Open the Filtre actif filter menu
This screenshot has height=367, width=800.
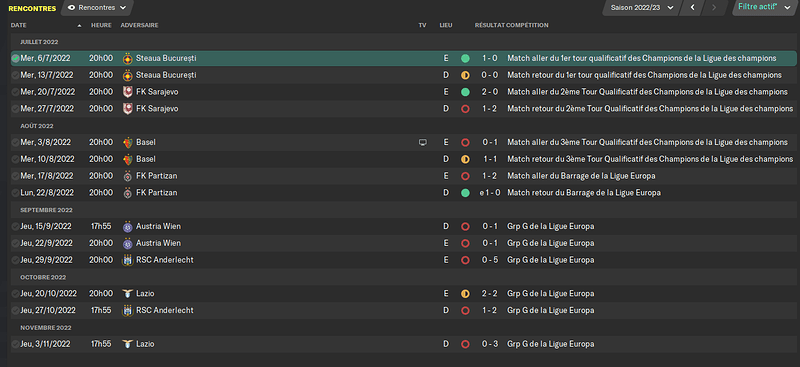(763, 7)
